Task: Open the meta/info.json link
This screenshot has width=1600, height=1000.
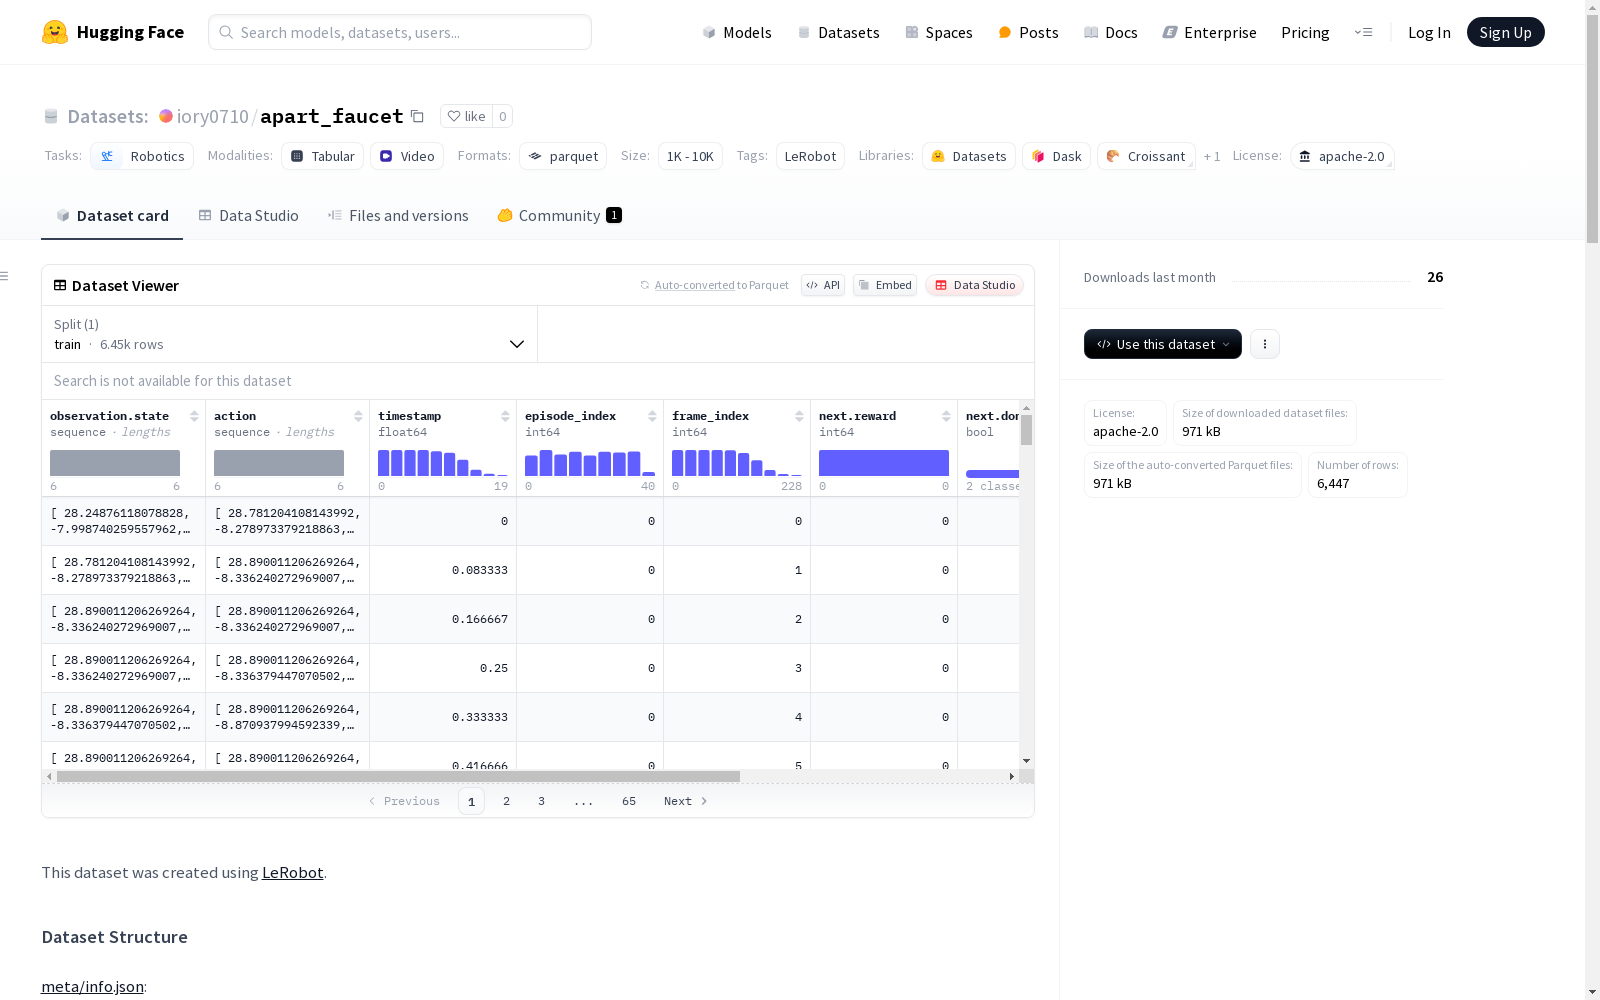Action: pos(92,986)
